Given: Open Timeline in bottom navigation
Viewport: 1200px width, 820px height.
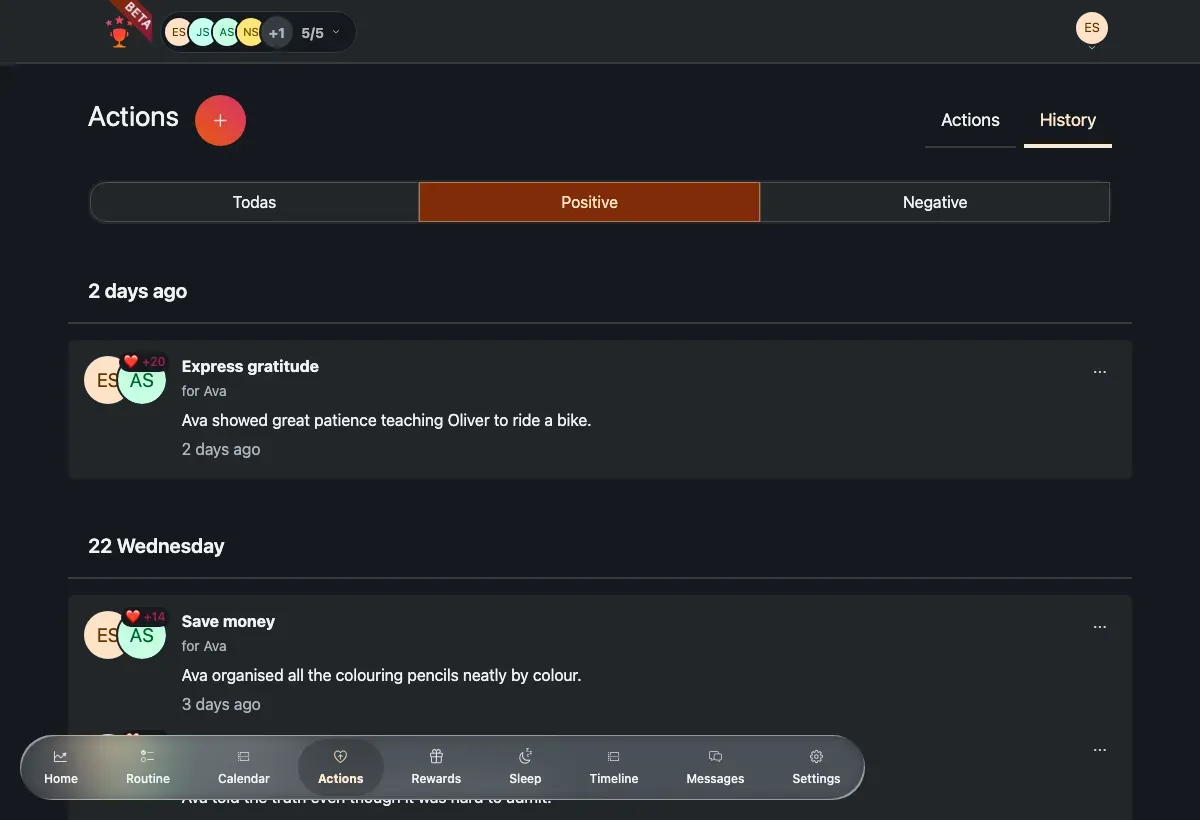Looking at the screenshot, I should [614, 768].
